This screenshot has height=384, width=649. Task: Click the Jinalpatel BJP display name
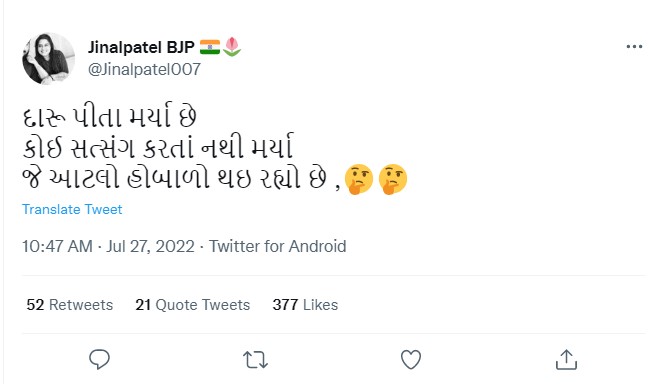pyautogui.click(x=141, y=47)
